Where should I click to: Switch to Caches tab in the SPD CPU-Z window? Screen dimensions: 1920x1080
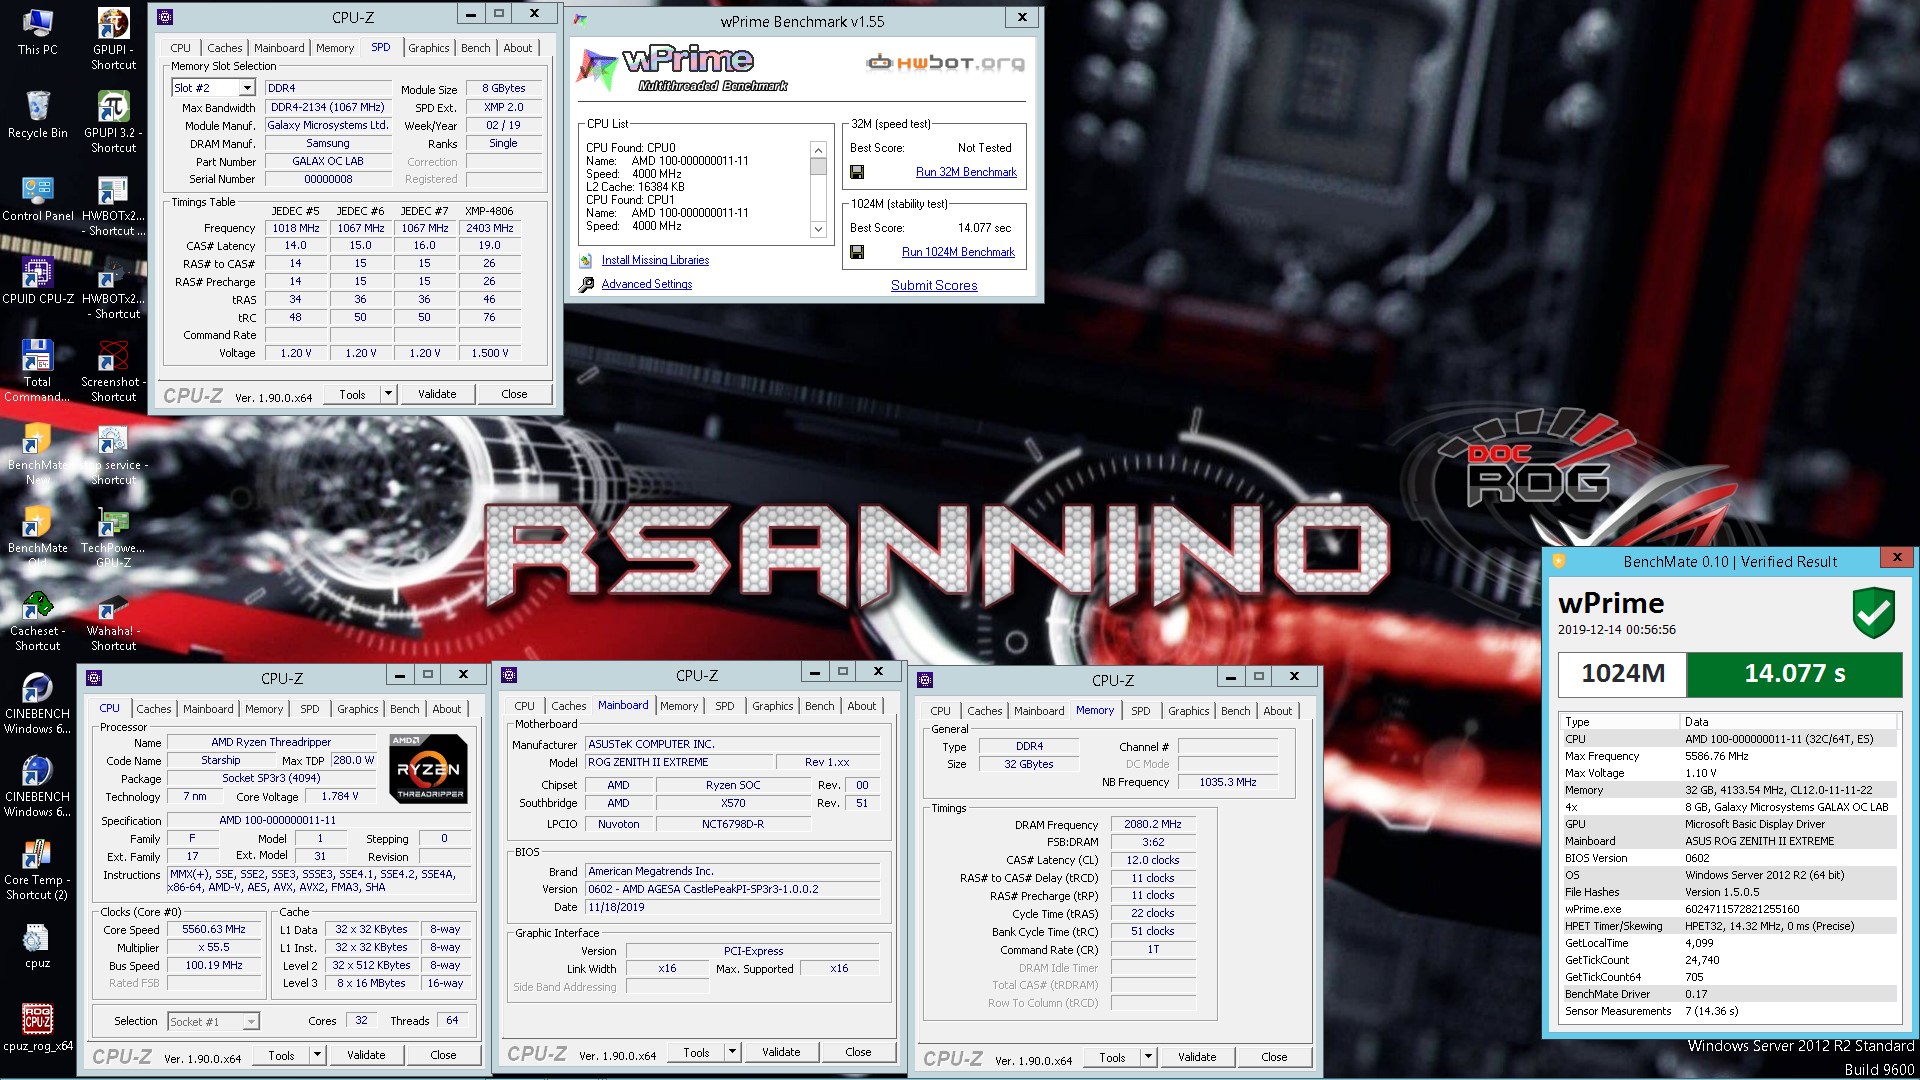point(224,48)
